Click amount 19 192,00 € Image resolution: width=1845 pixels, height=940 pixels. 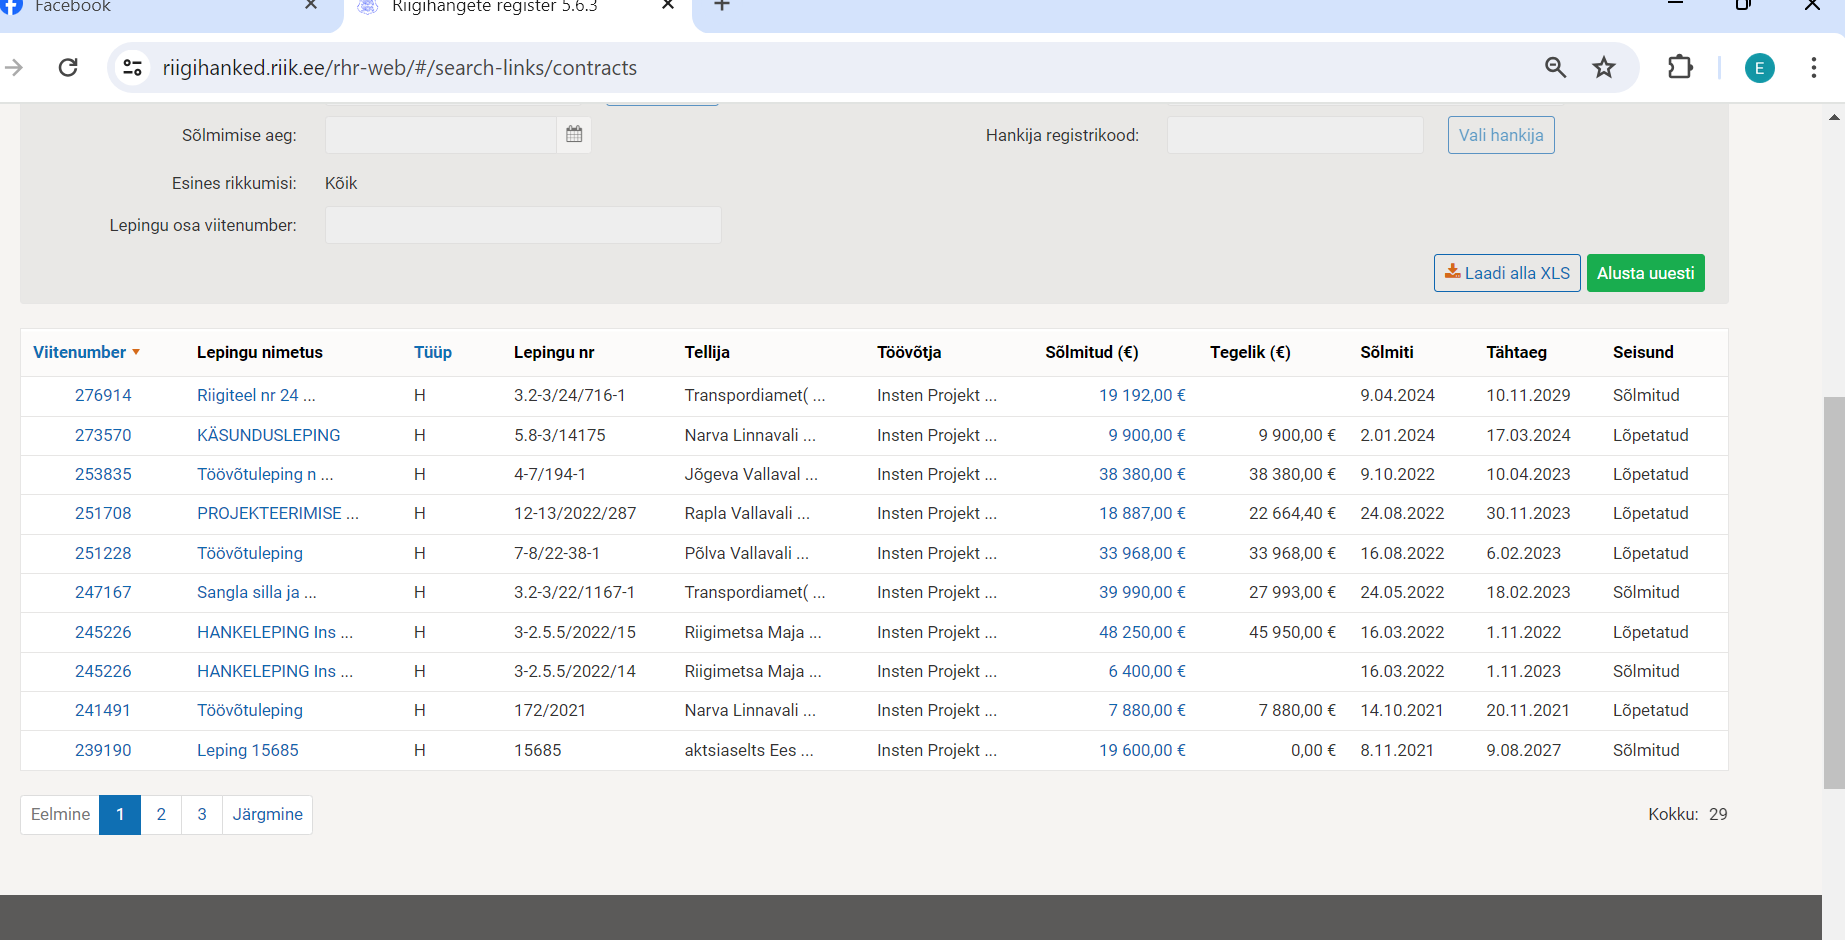(1142, 395)
